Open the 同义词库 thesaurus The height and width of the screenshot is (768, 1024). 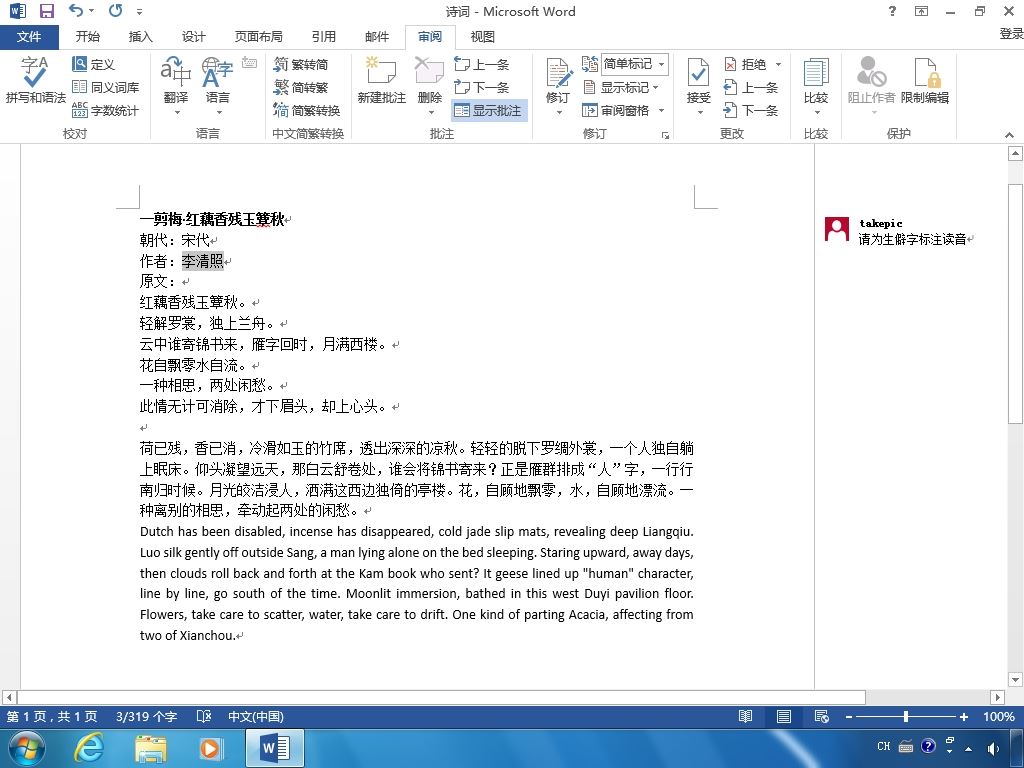pyautogui.click(x=105, y=87)
